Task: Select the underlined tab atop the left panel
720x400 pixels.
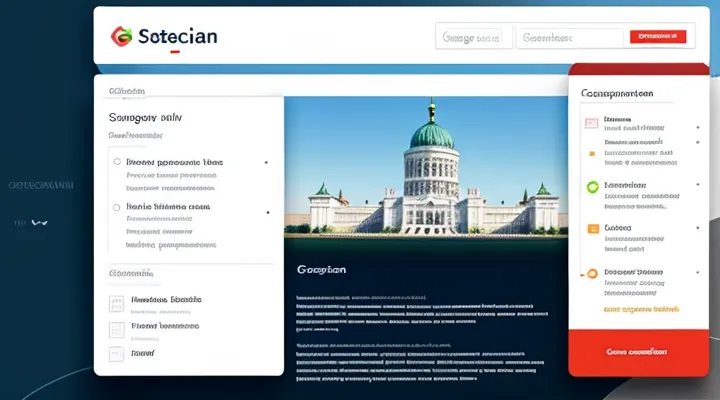Action: pyautogui.click(x=127, y=91)
